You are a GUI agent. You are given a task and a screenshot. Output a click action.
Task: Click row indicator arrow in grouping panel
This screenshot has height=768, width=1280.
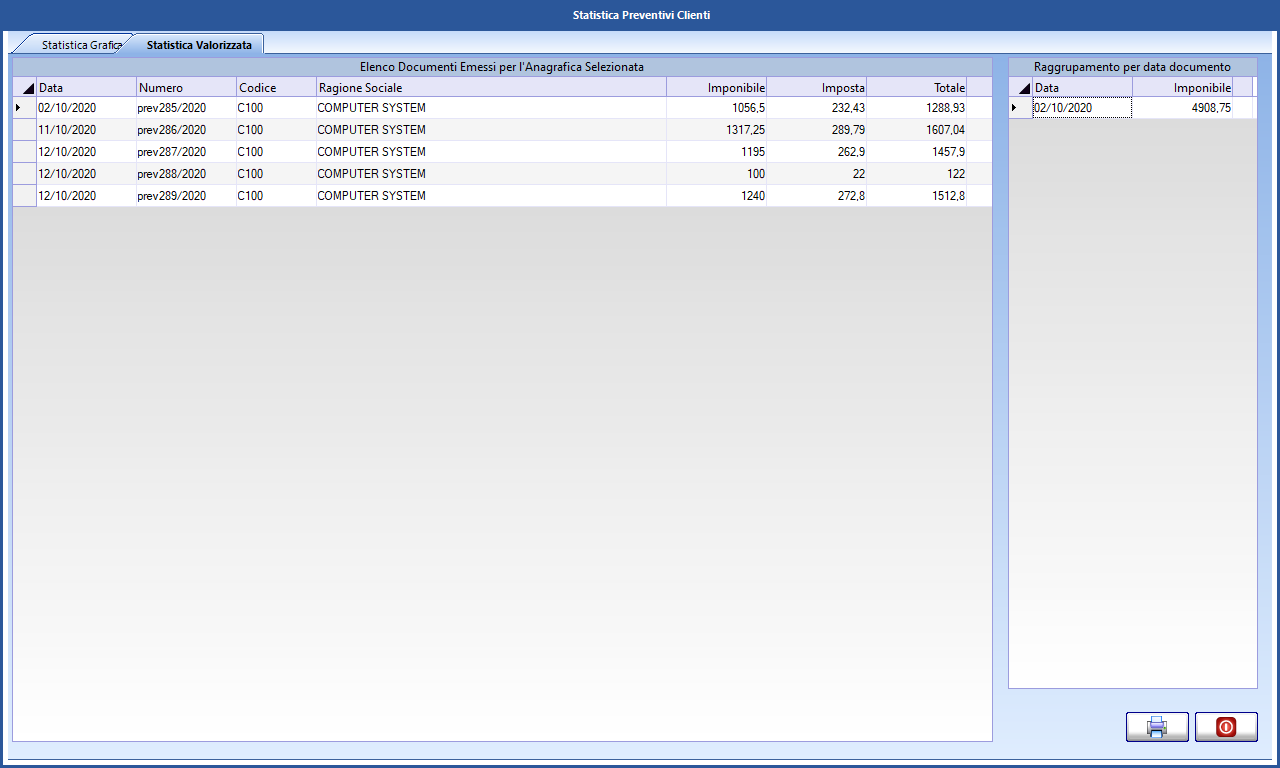pos(1021,108)
